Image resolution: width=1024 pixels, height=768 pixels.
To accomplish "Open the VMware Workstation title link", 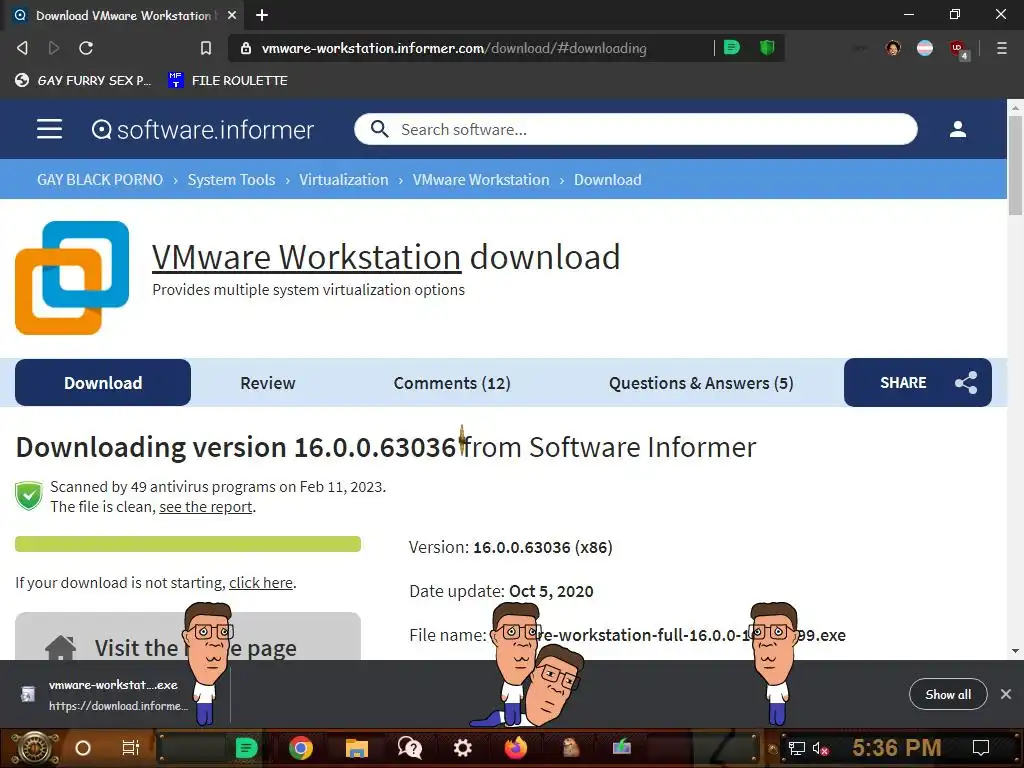I will [x=306, y=257].
